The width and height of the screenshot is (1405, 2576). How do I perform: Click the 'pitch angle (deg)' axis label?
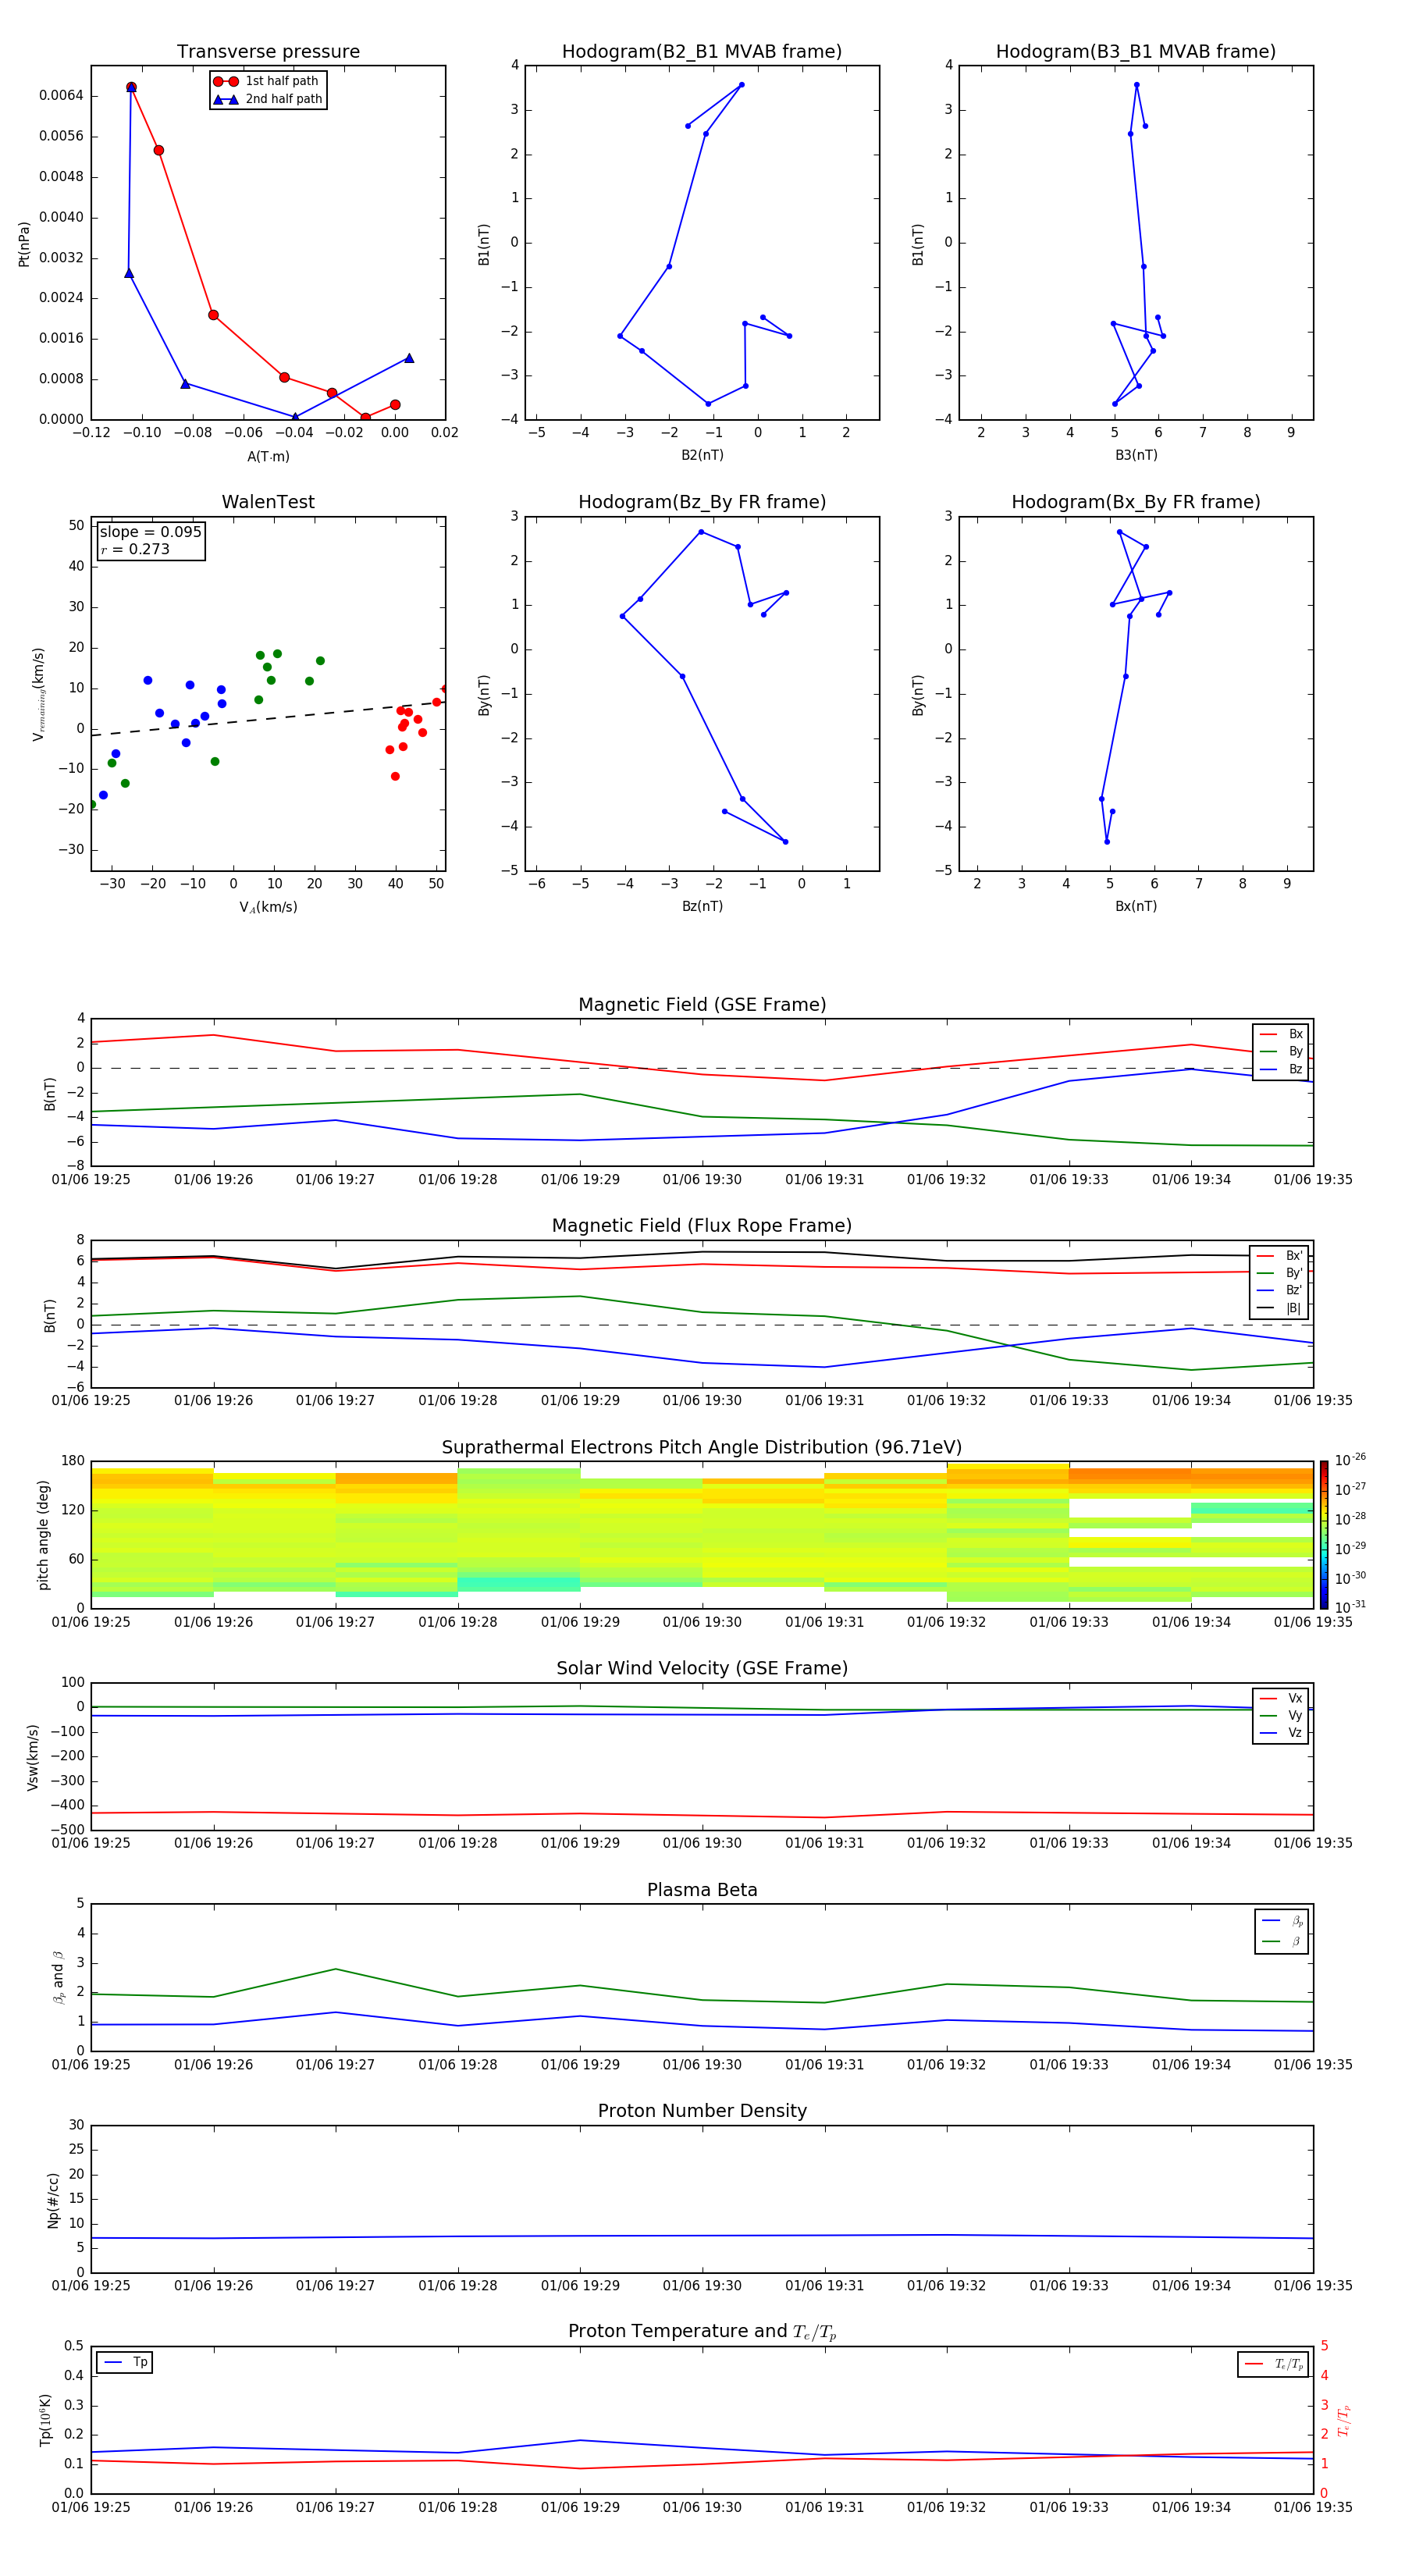tap(43, 1535)
